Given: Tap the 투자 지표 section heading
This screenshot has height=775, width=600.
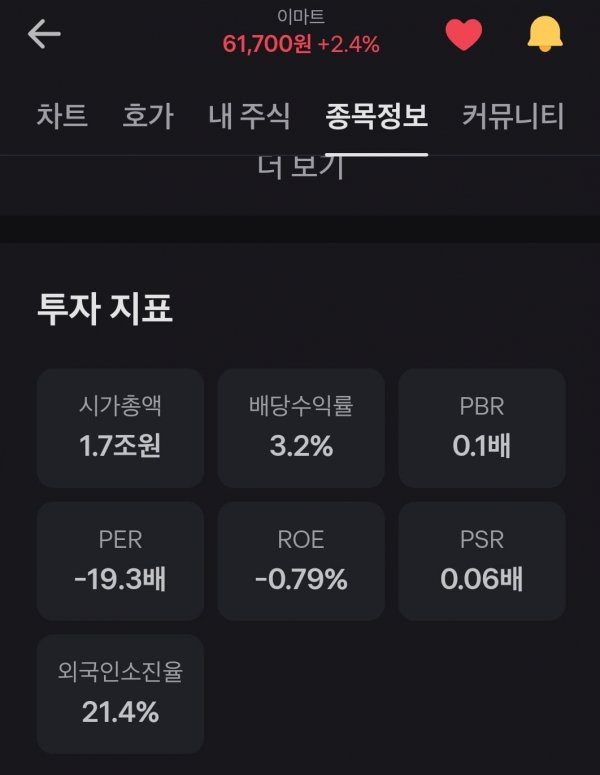Looking at the screenshot, I should coord(105,308).
